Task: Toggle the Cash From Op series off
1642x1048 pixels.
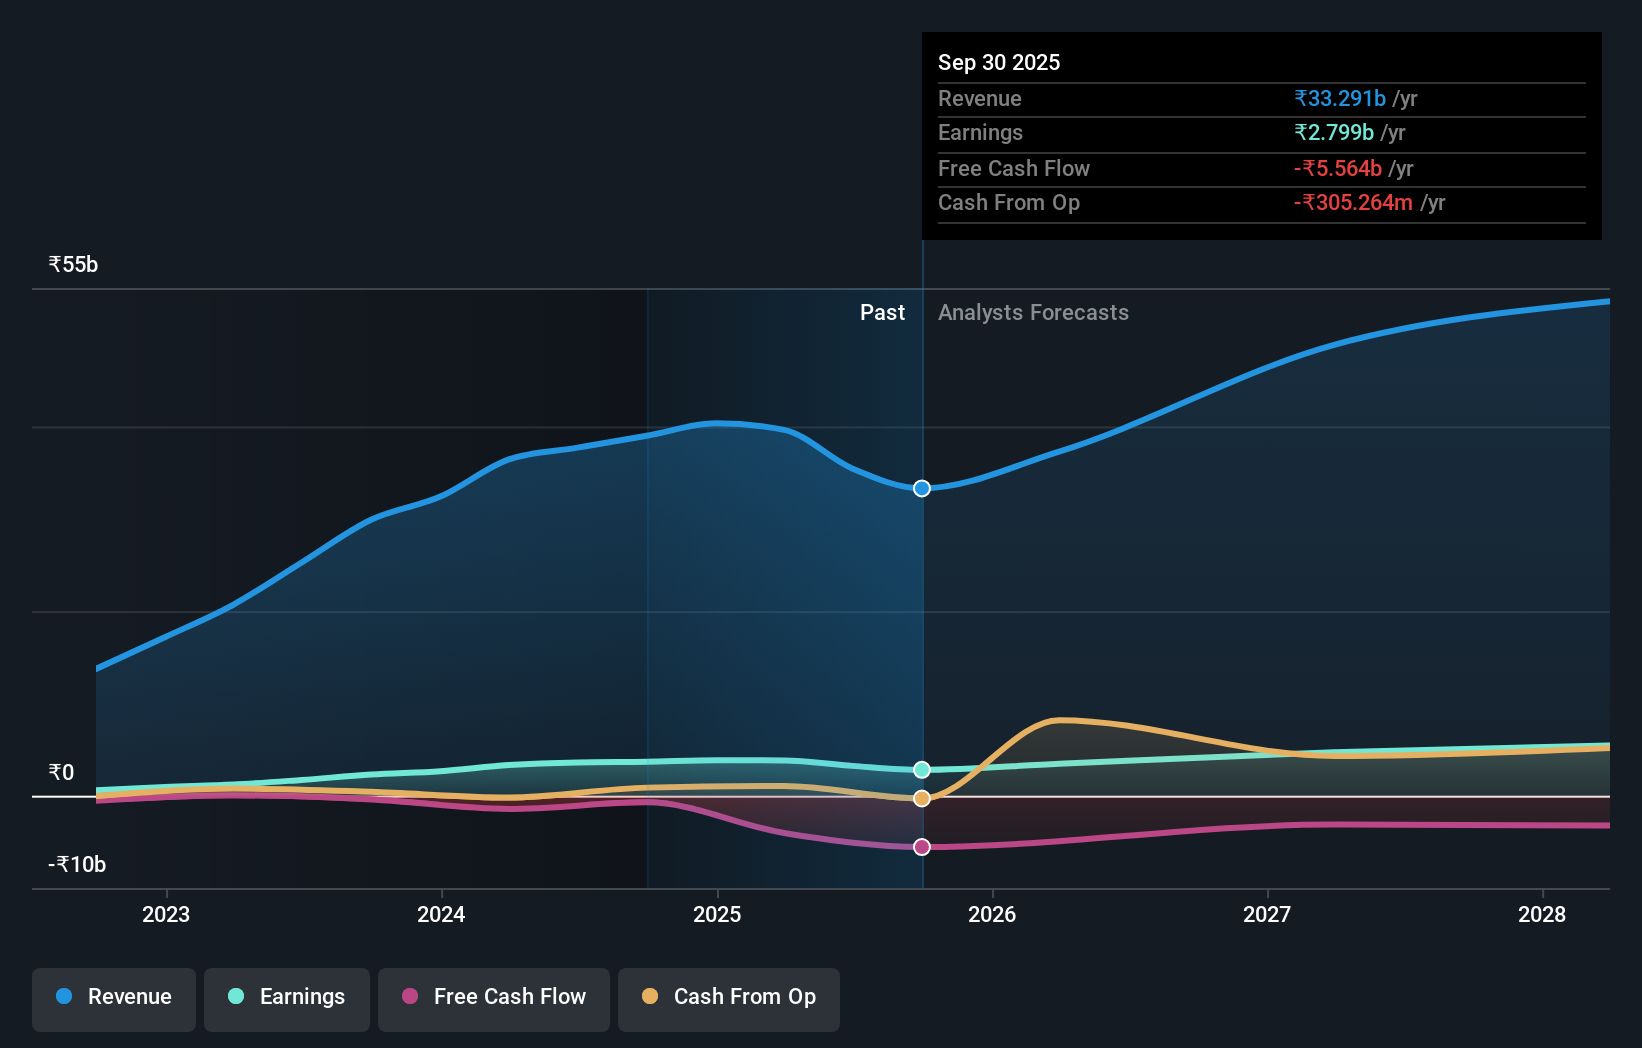Action: pyautogui.click(x=729, y=997)
